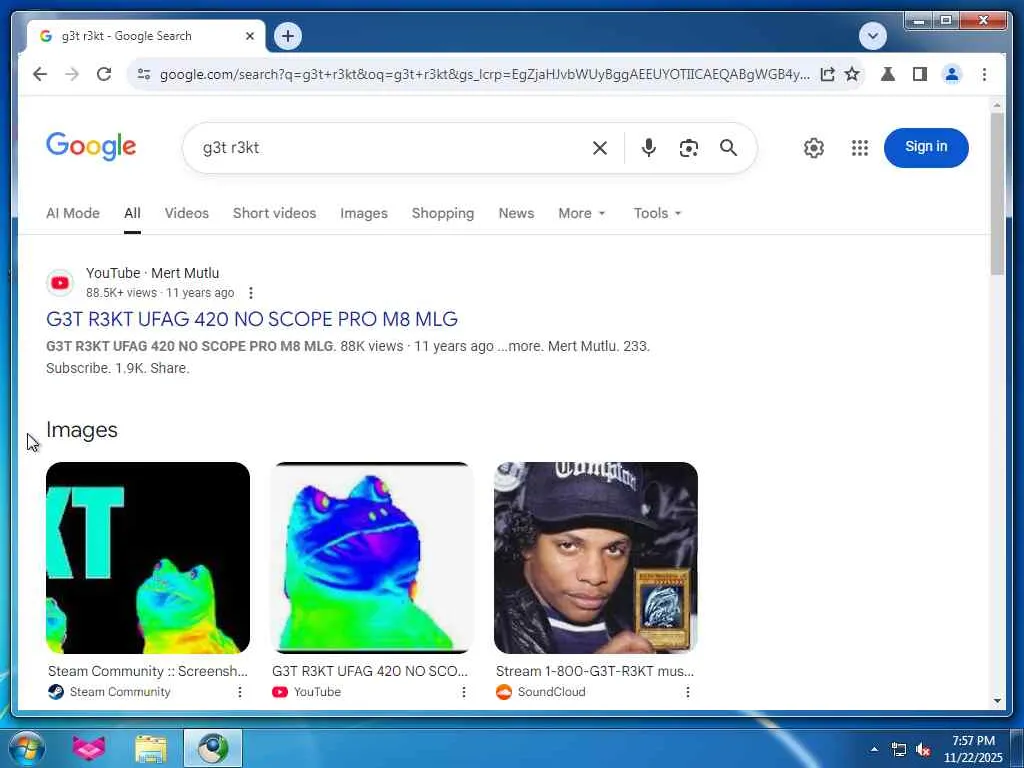Select the All results tab
1024x768 pixels.
pyautogui.click(x=132, y=214)
